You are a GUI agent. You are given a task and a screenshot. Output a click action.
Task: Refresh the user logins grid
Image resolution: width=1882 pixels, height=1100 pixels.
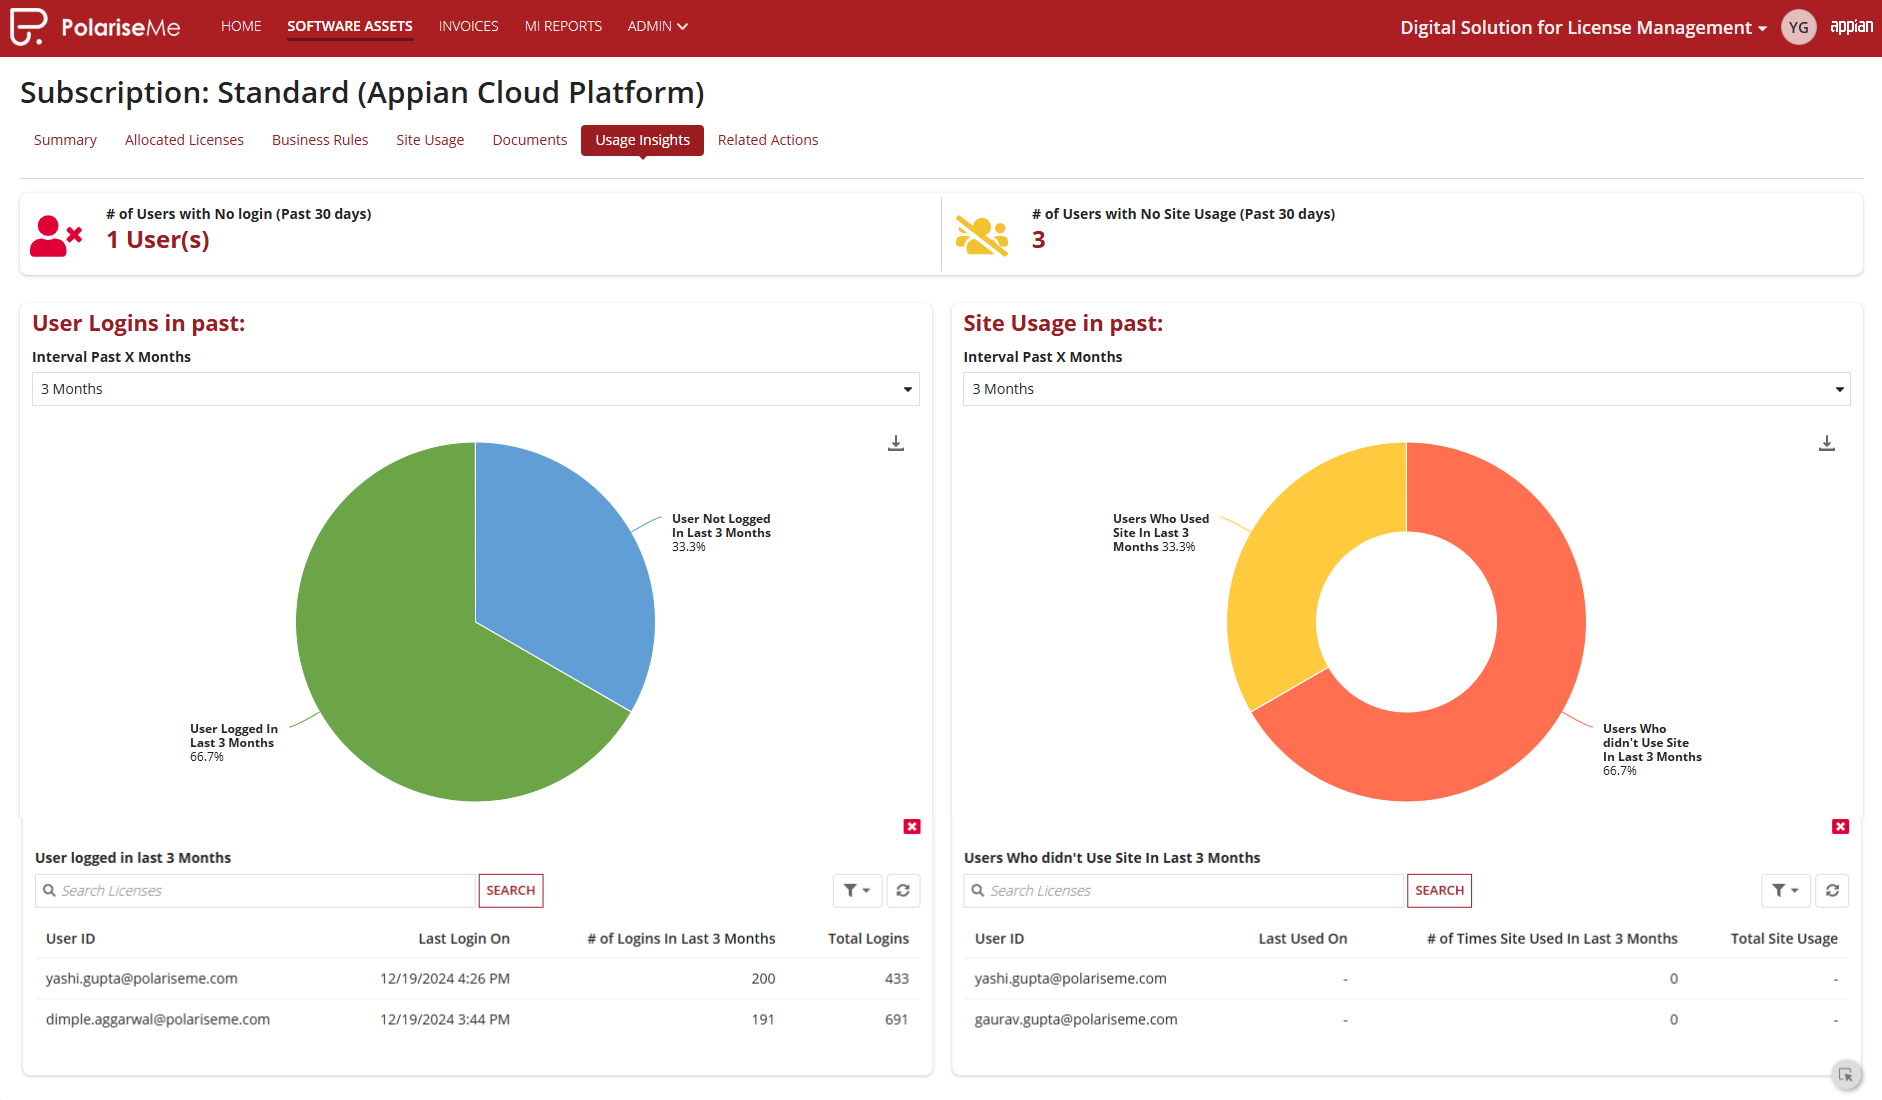click(x=903, y=890)
